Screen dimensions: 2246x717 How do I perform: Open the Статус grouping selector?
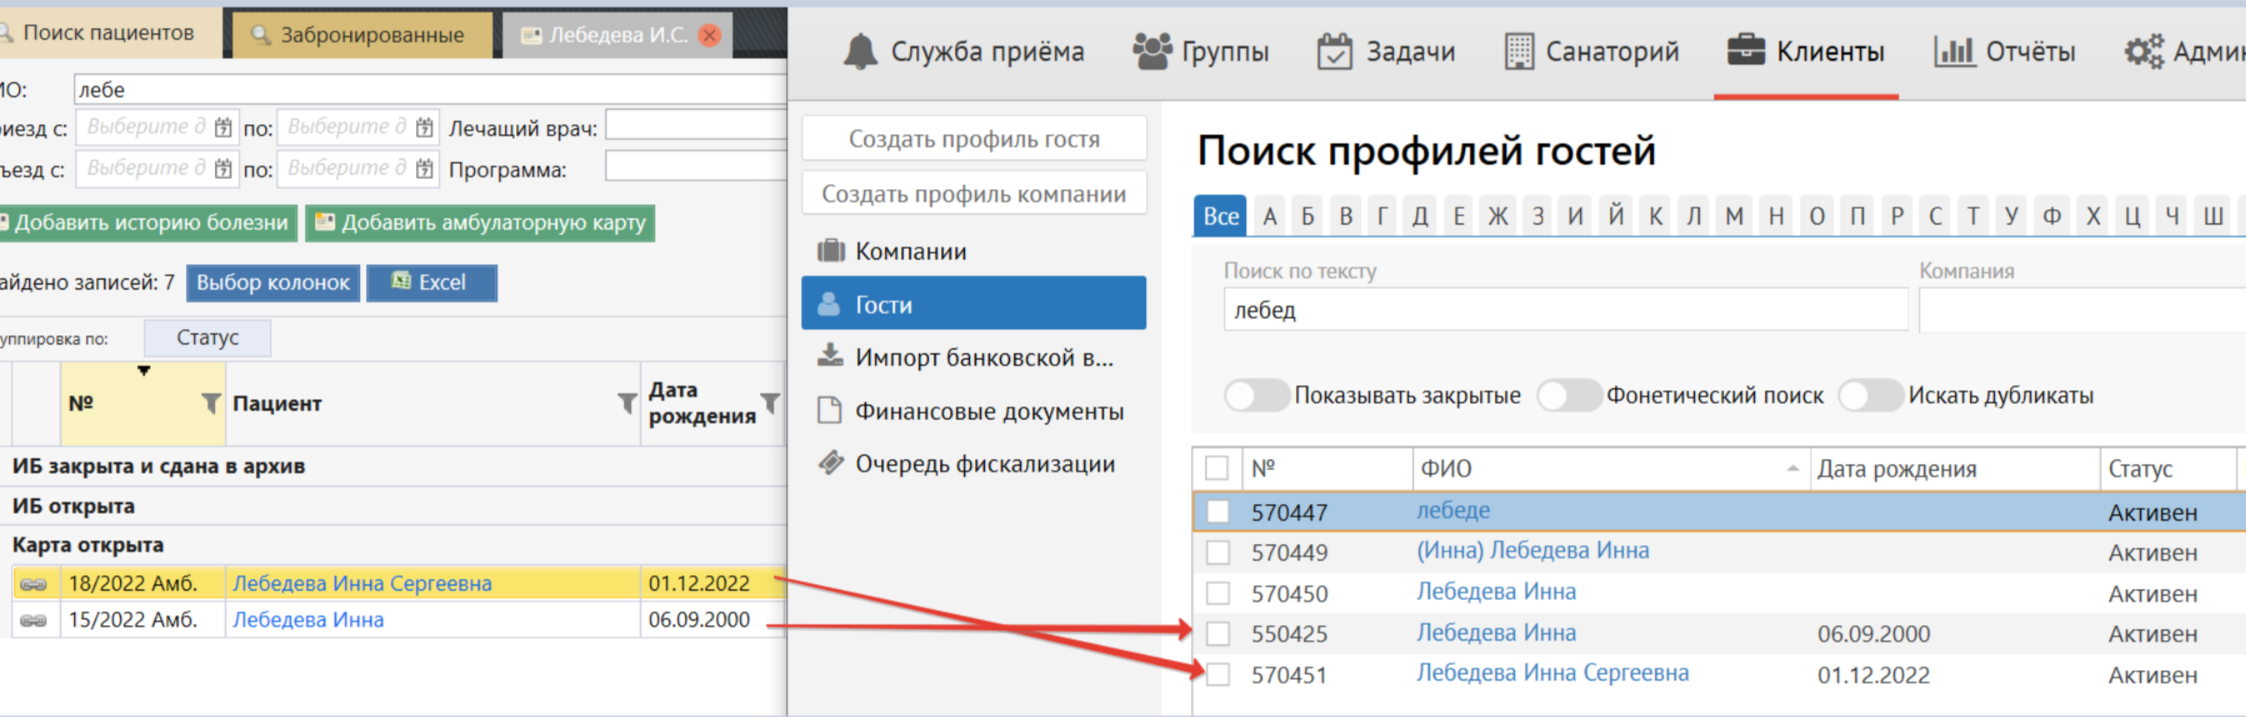click(x=207, y=338)
